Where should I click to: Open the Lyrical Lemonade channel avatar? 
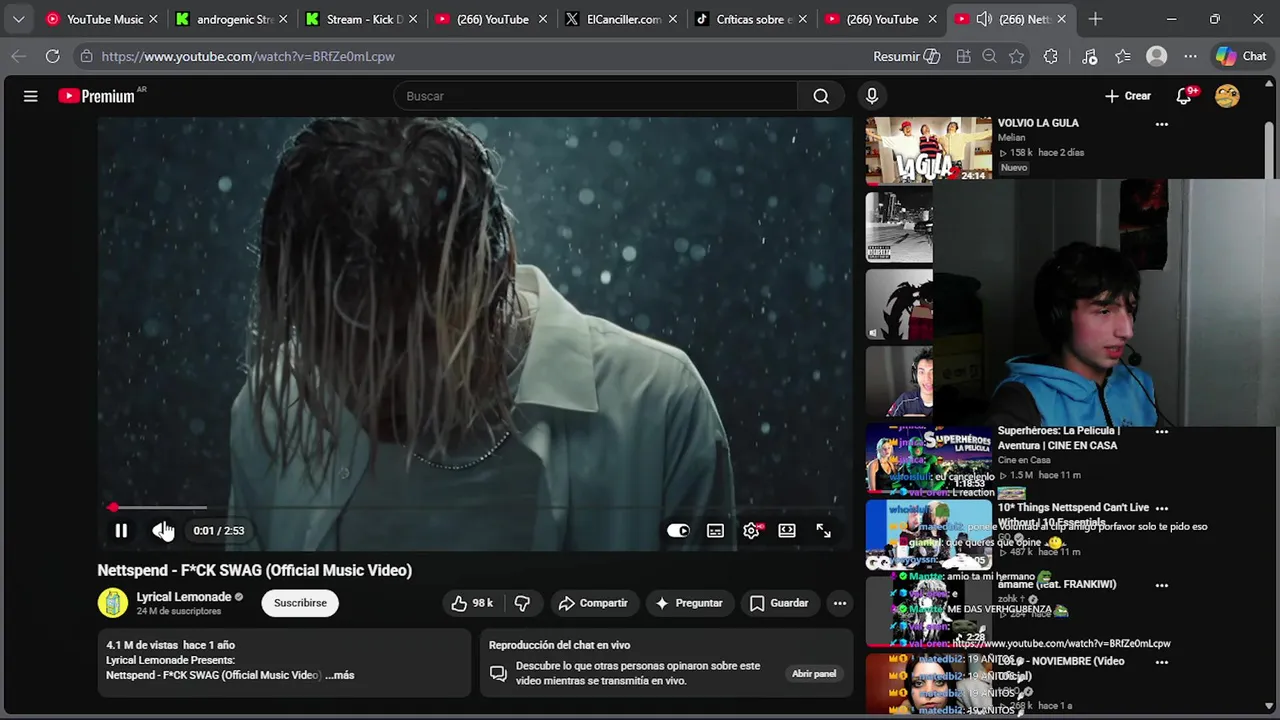tap(113, 603)
